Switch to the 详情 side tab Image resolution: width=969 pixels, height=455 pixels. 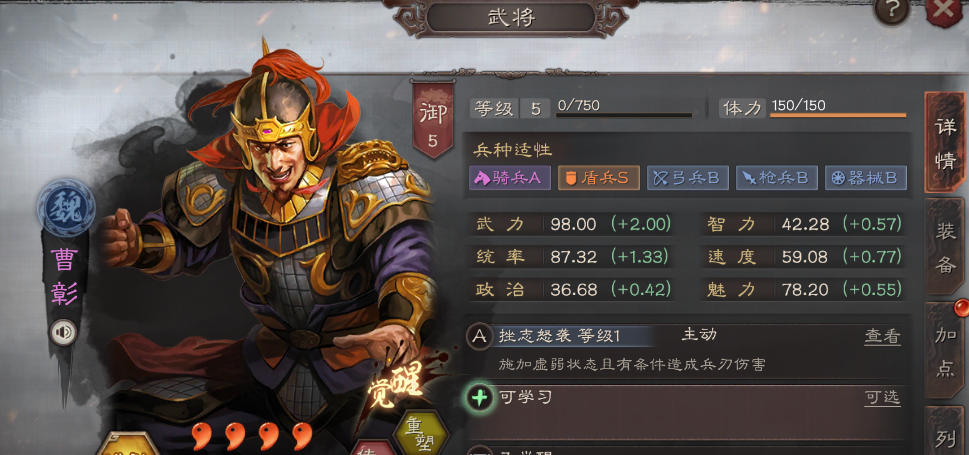tap(945, 142)
